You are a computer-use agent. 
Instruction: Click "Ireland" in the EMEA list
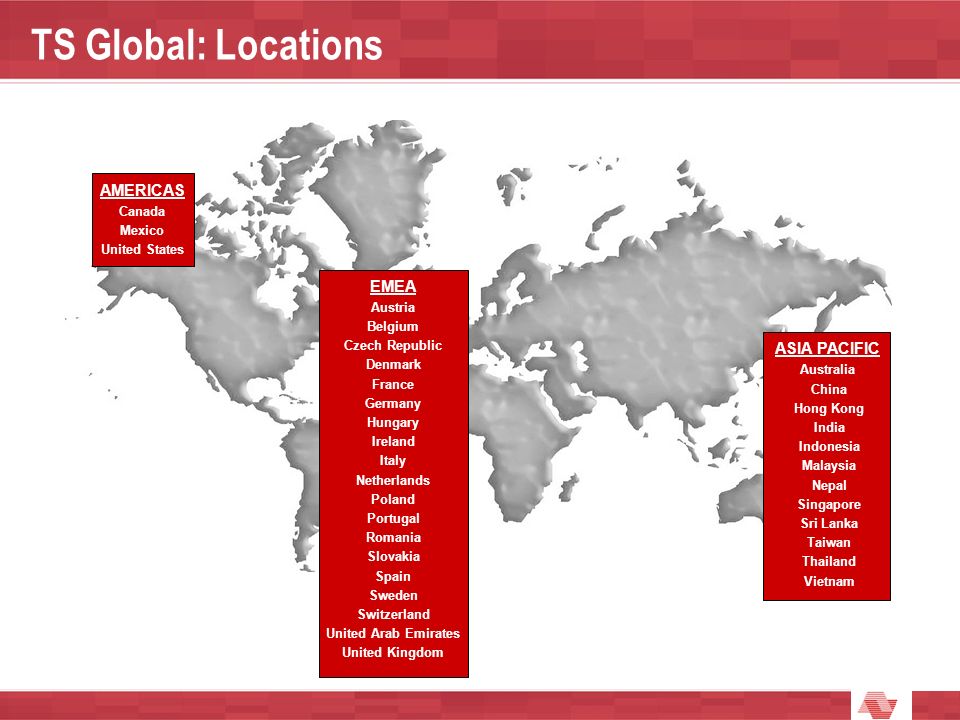(x=393, y=441)
